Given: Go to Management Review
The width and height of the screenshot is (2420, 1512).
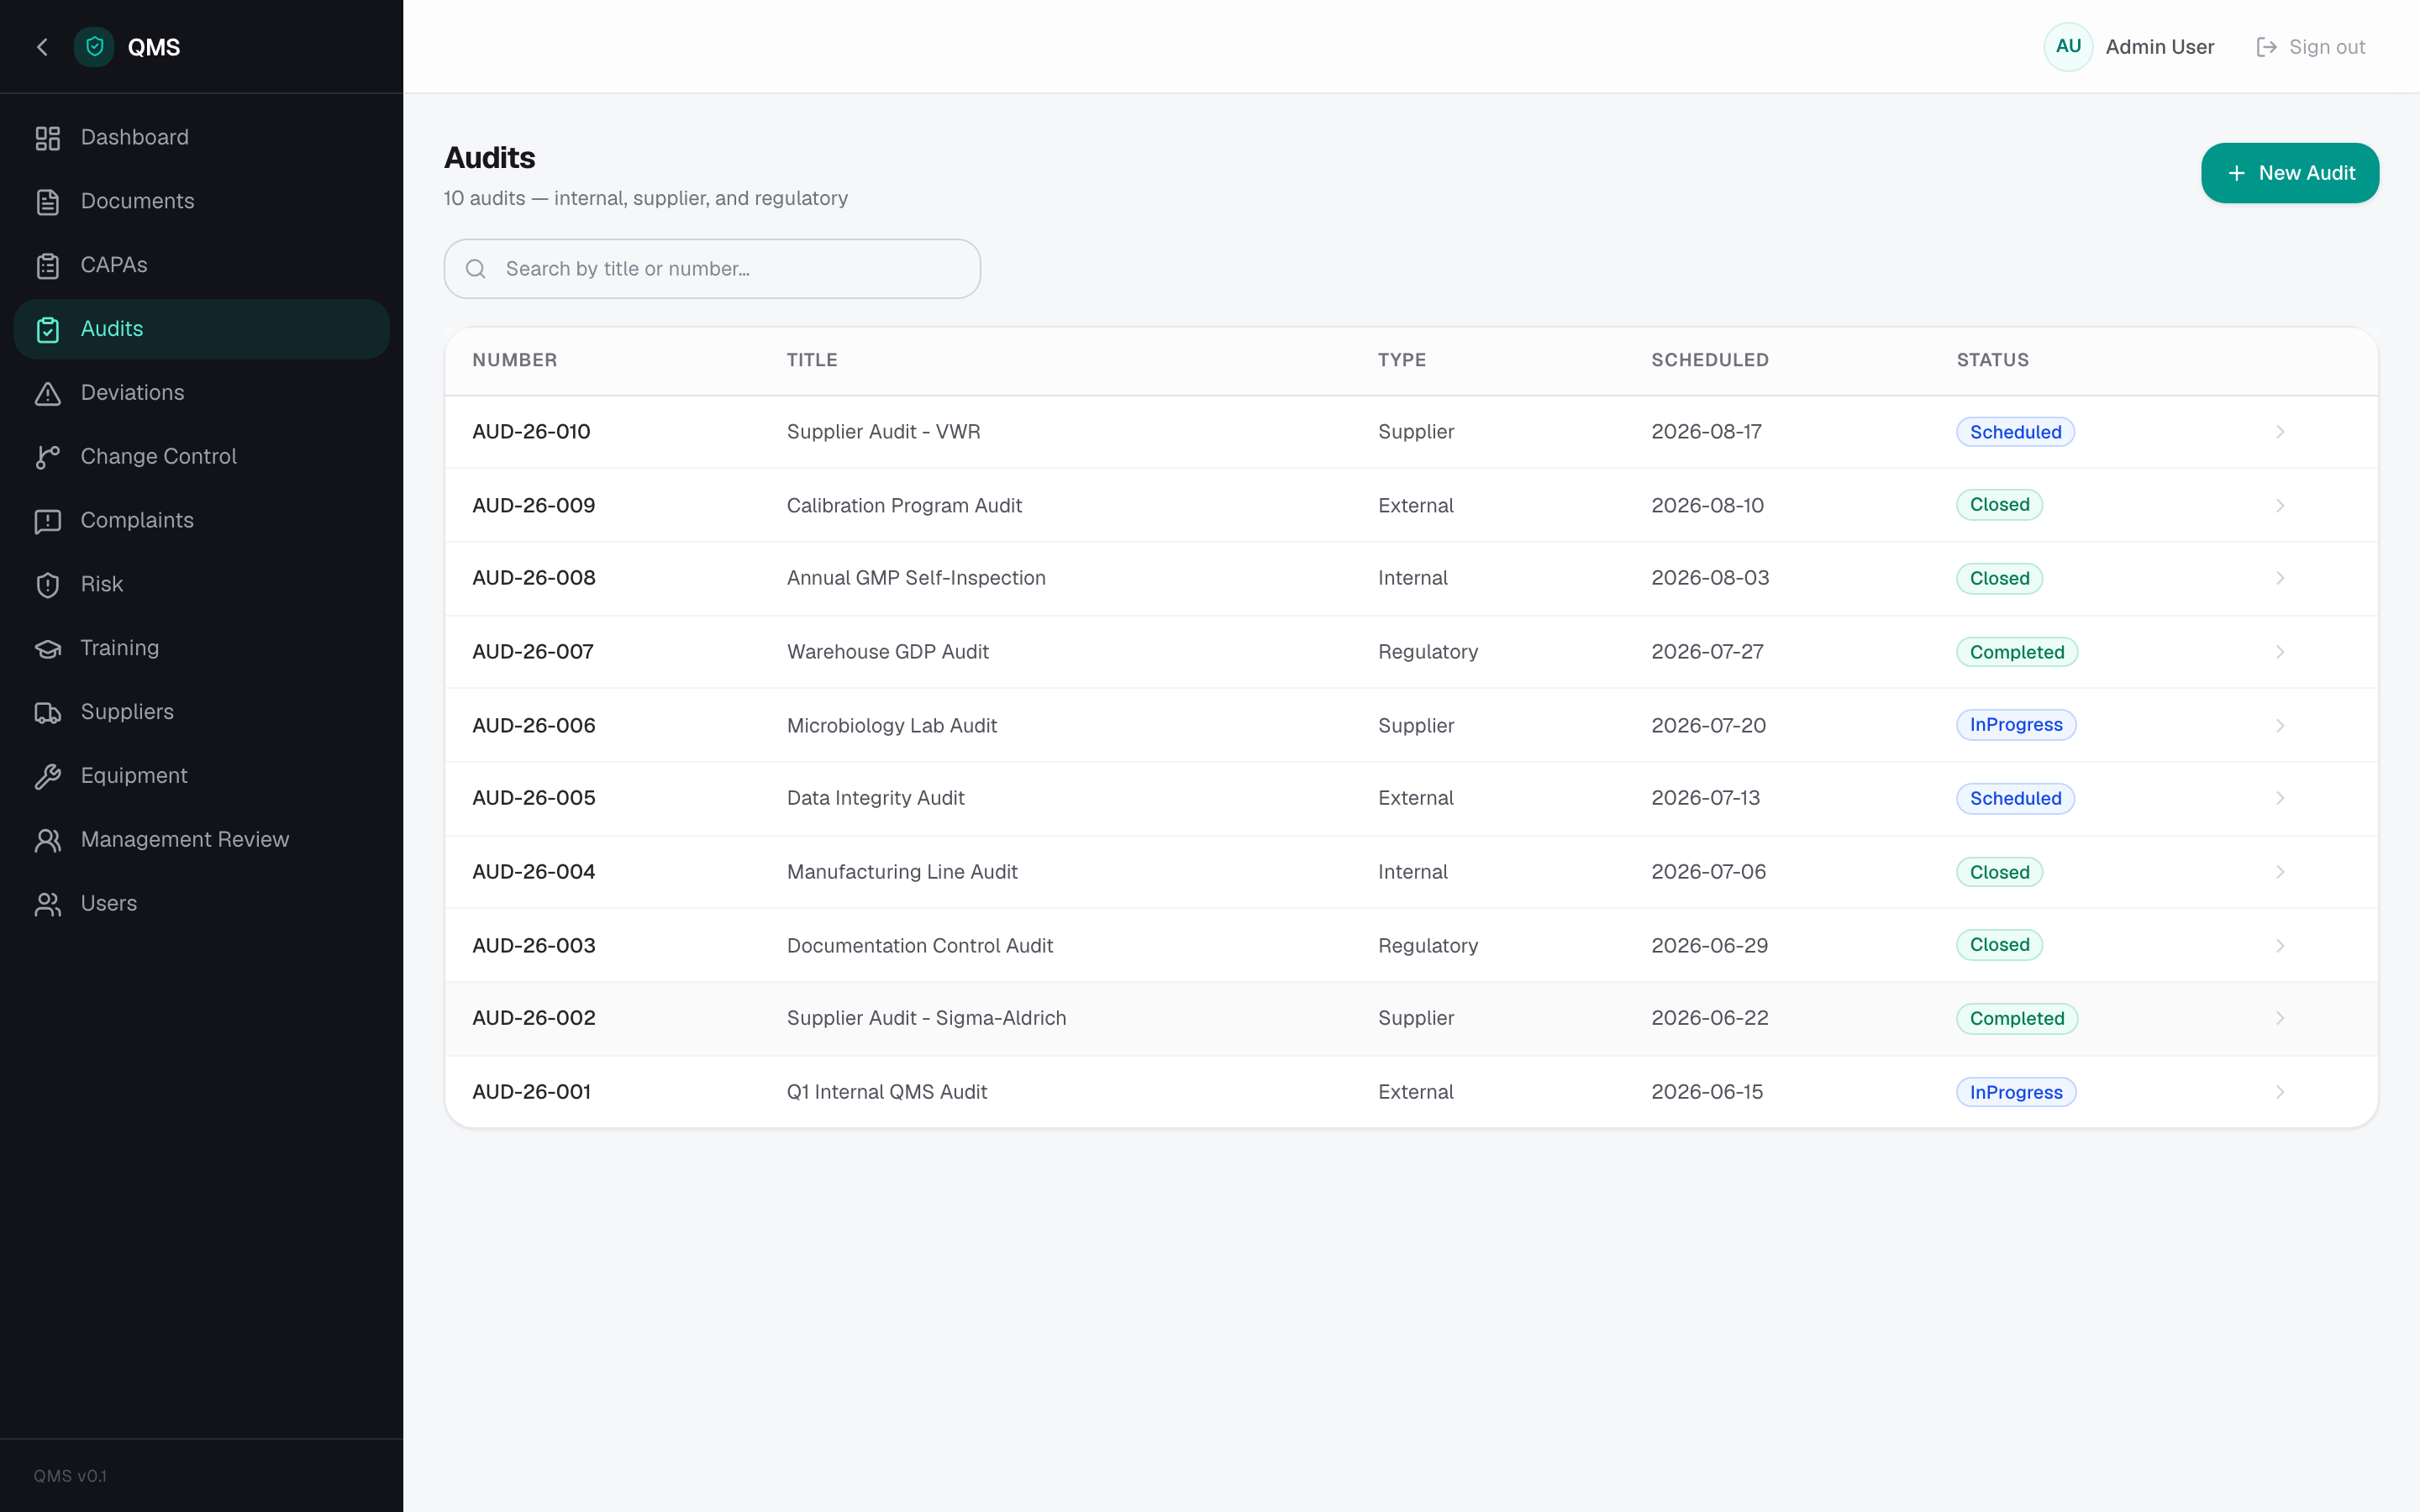Looking at the screenshot, I should 201,839.
